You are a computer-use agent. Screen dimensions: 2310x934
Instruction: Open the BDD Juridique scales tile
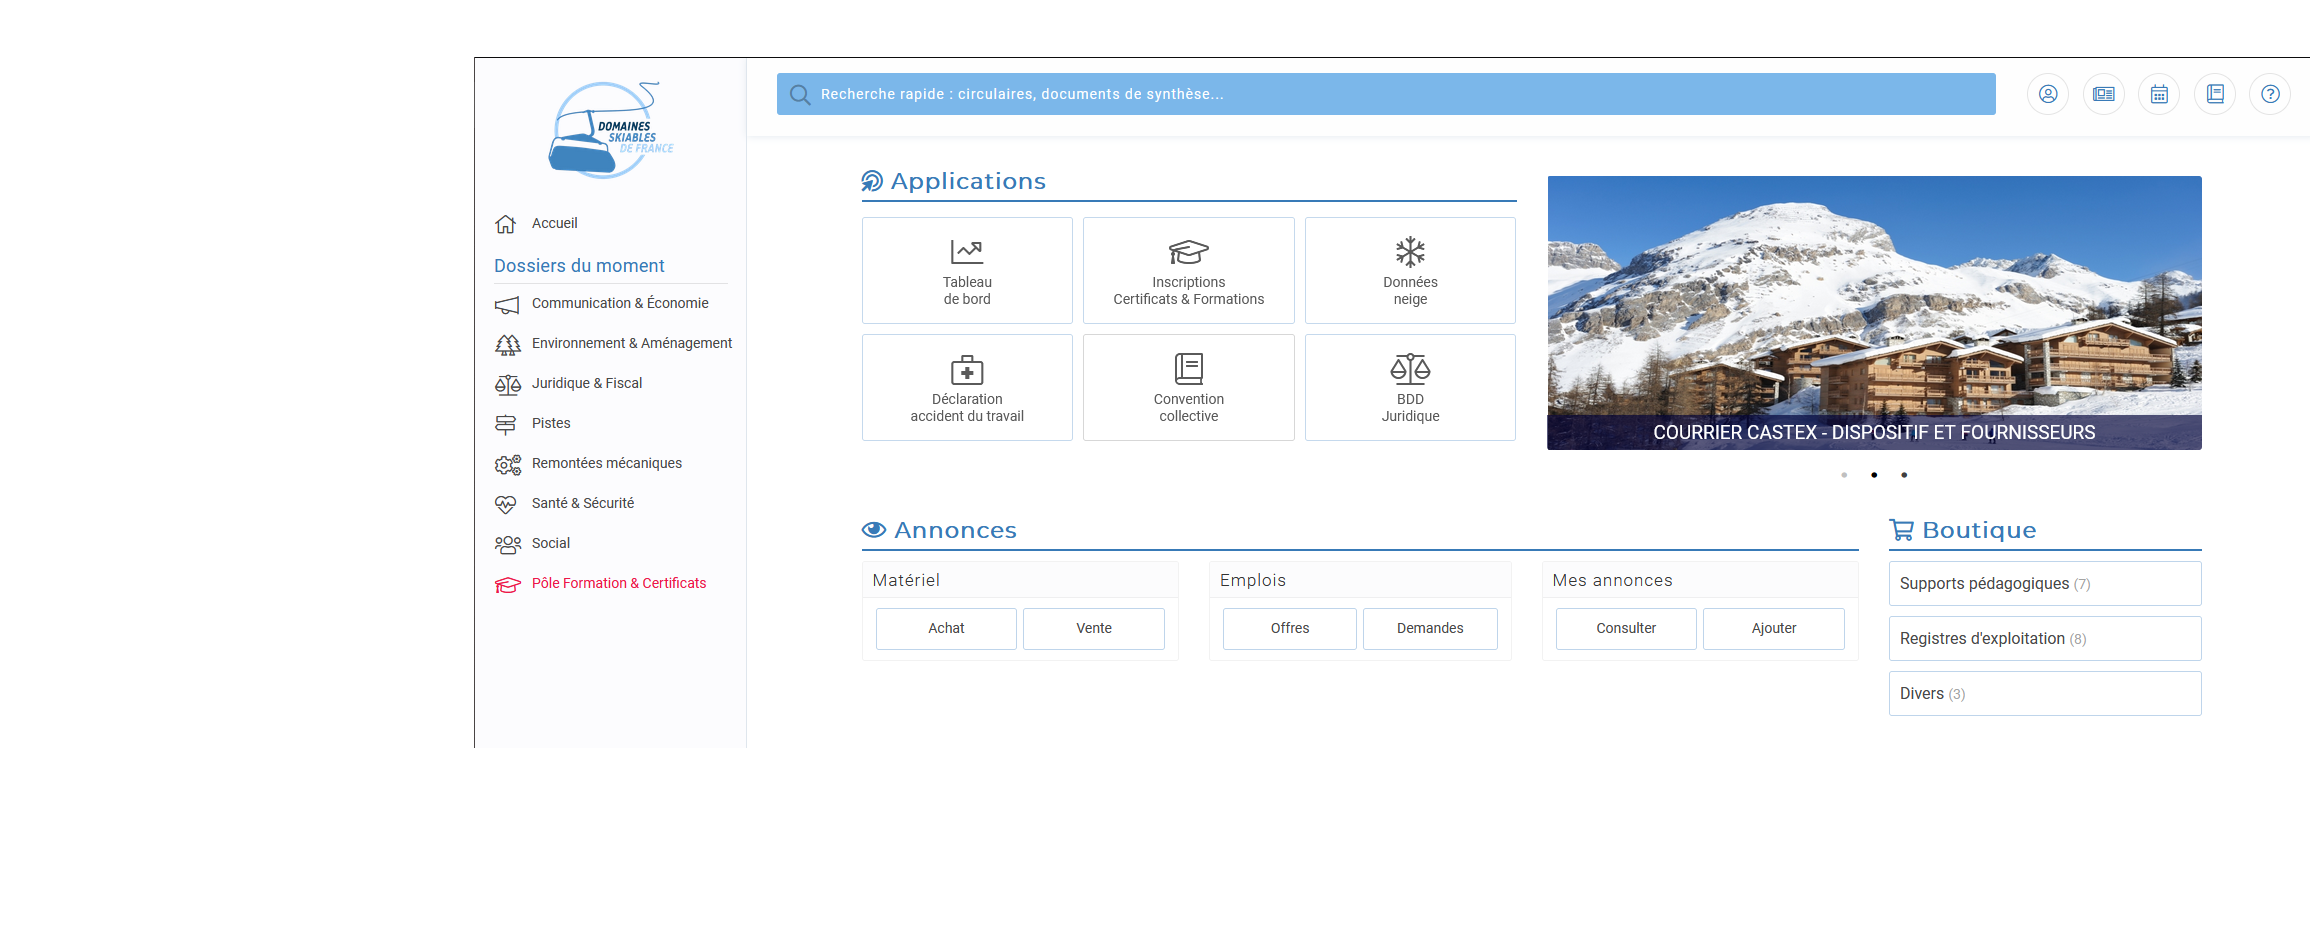pos(1410,388)
